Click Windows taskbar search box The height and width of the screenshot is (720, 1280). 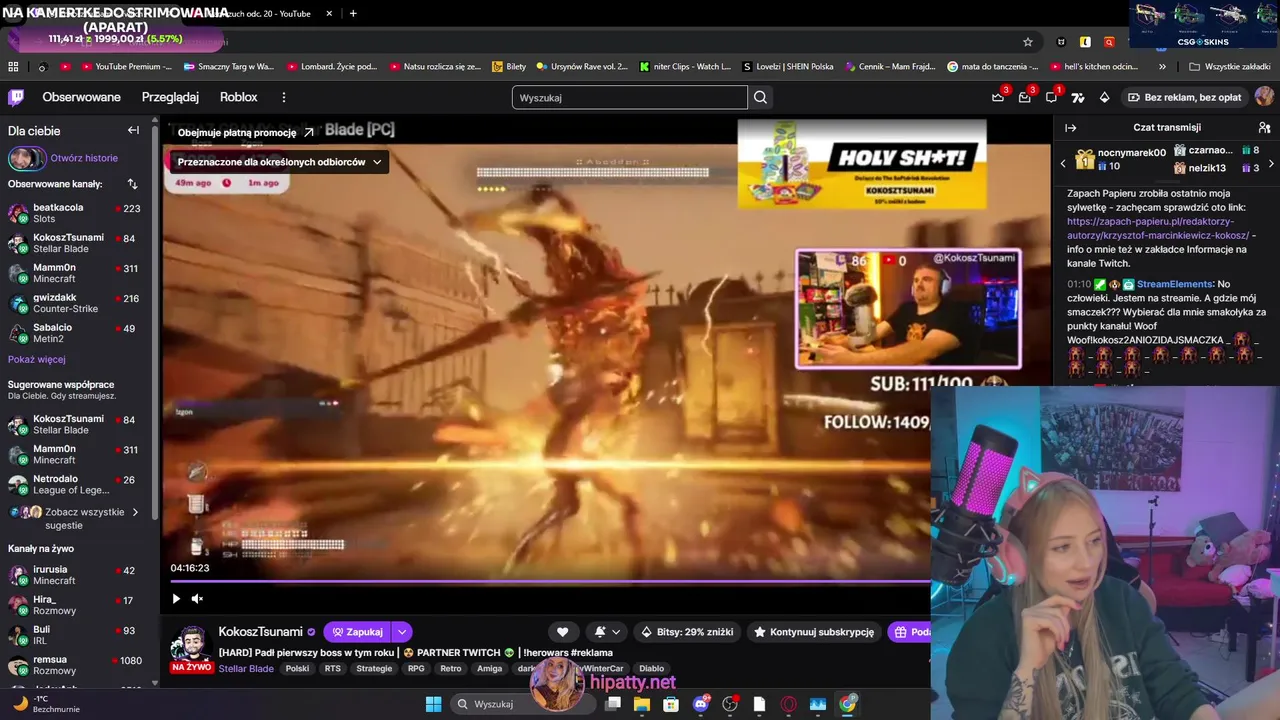(x=523, y=704)
